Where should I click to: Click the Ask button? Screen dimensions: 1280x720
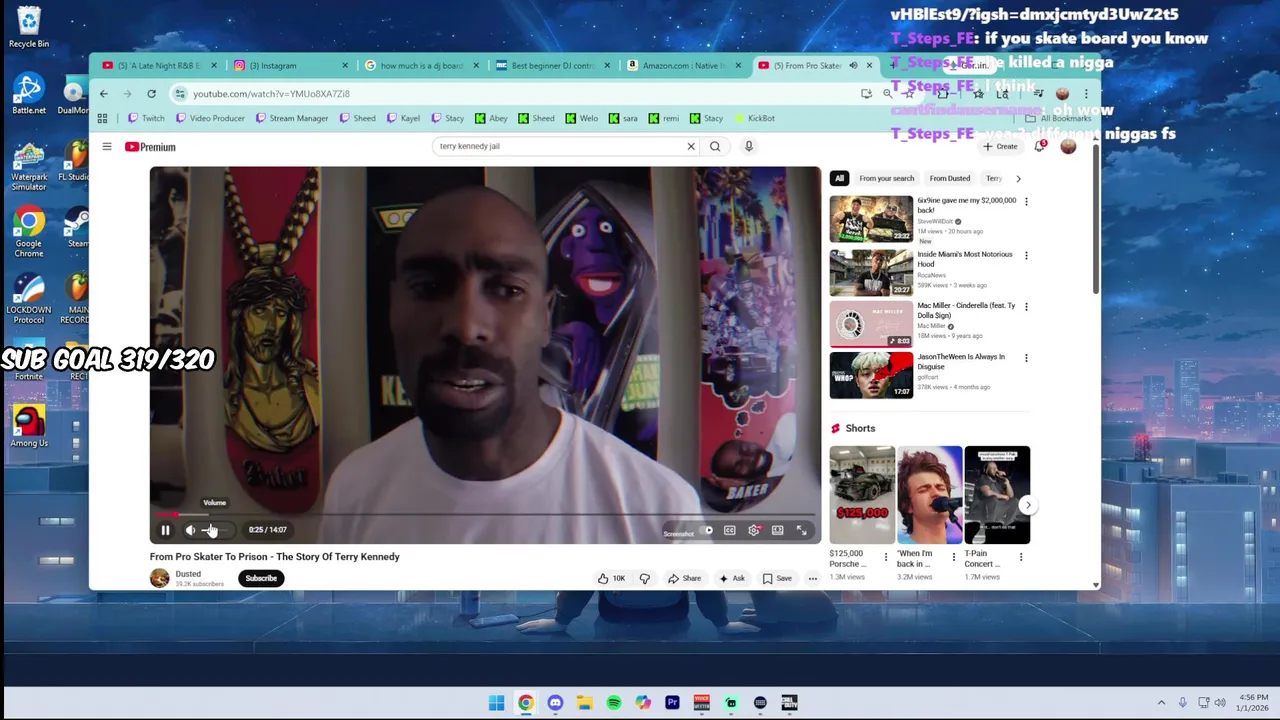(x=732, y=578)
